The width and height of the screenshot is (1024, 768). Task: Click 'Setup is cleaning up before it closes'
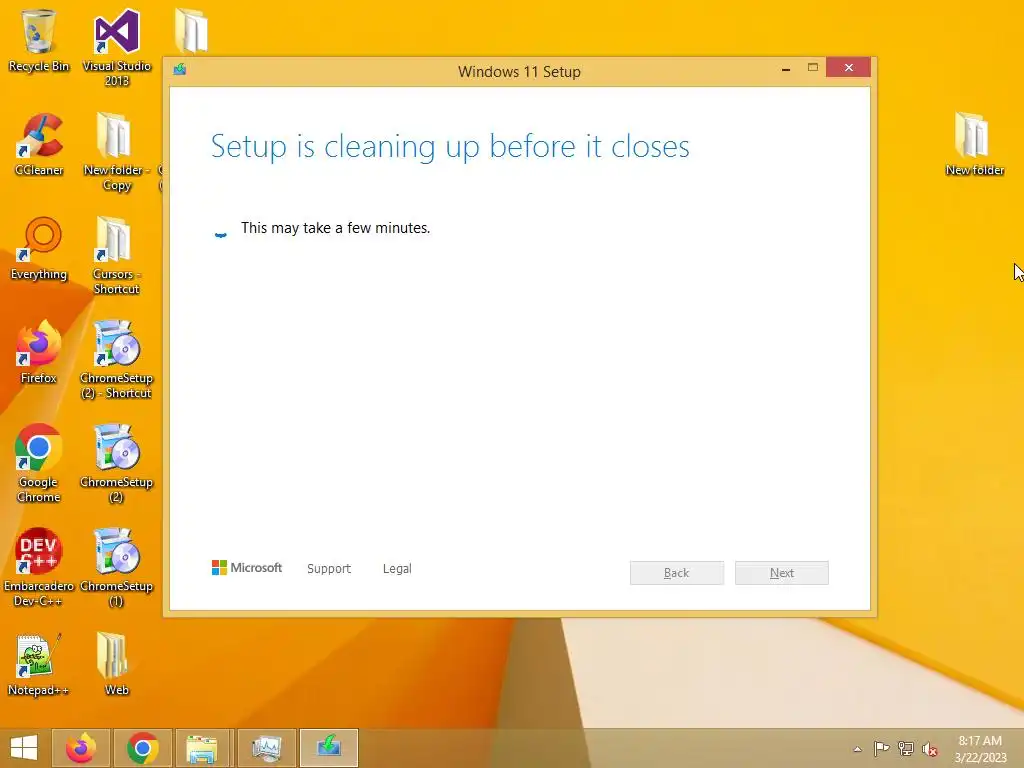[x=450, y=146]
